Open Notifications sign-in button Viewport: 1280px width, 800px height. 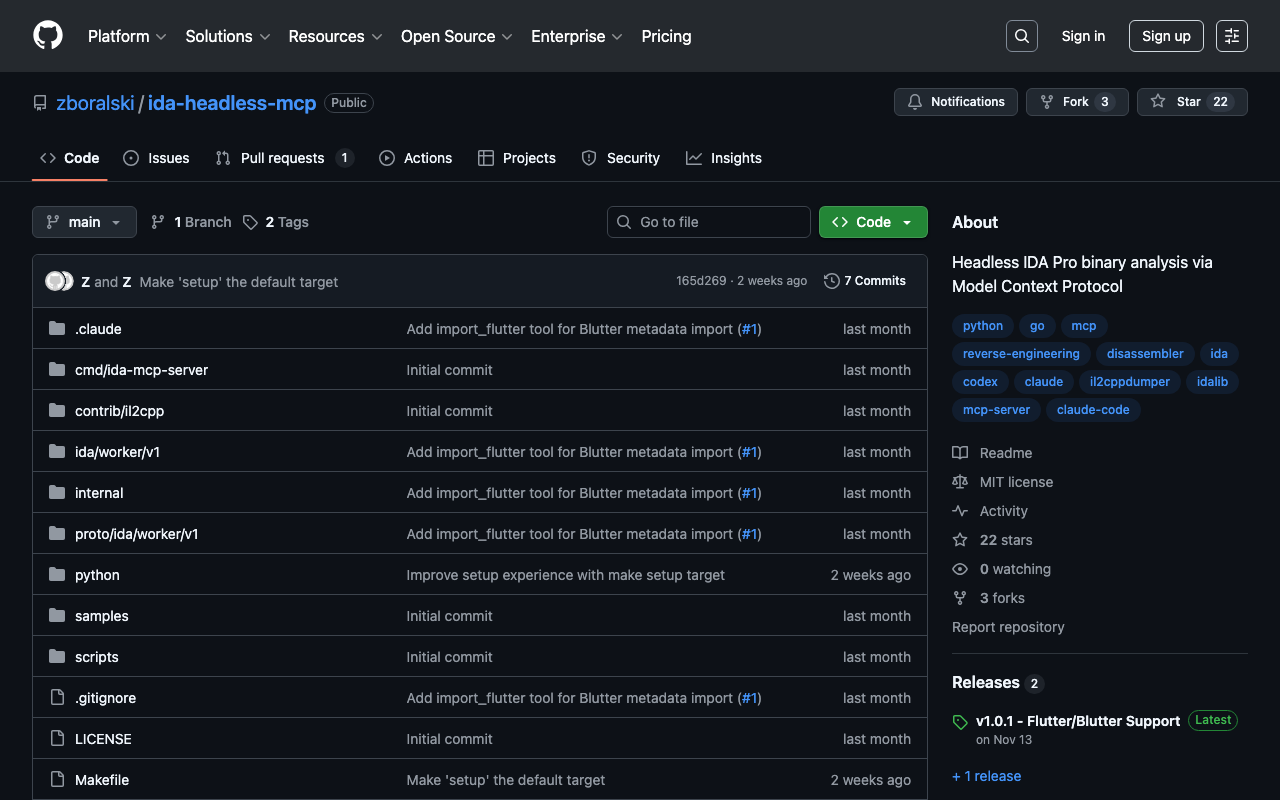pos(956,102)
